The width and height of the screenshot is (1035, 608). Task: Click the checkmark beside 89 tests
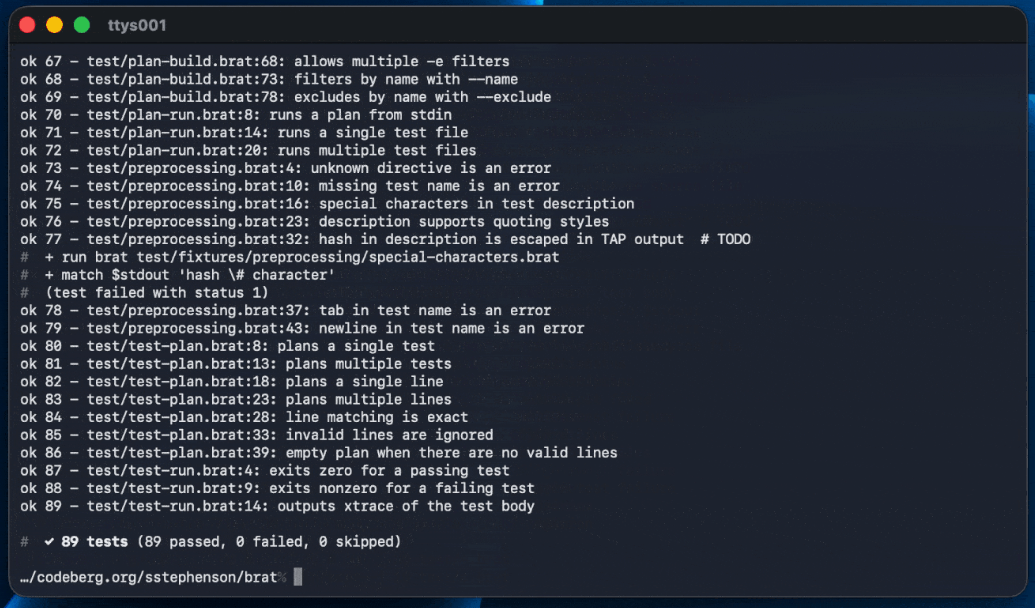coord(48,542)
